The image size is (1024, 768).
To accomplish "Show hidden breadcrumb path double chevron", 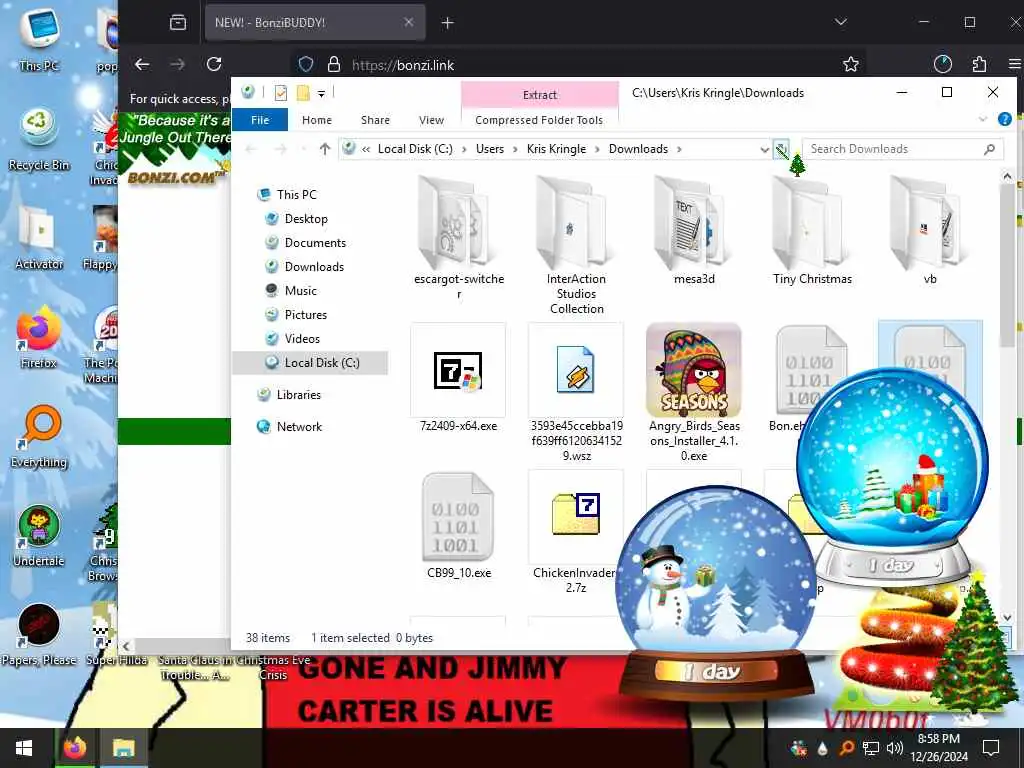I will 366,150.
